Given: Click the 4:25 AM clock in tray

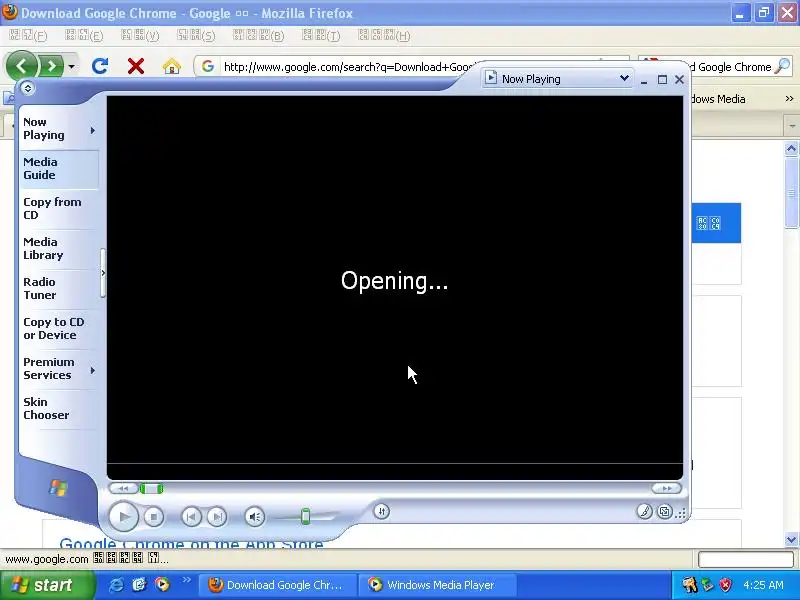Looking at the screenshot, I should coord(763,585).
